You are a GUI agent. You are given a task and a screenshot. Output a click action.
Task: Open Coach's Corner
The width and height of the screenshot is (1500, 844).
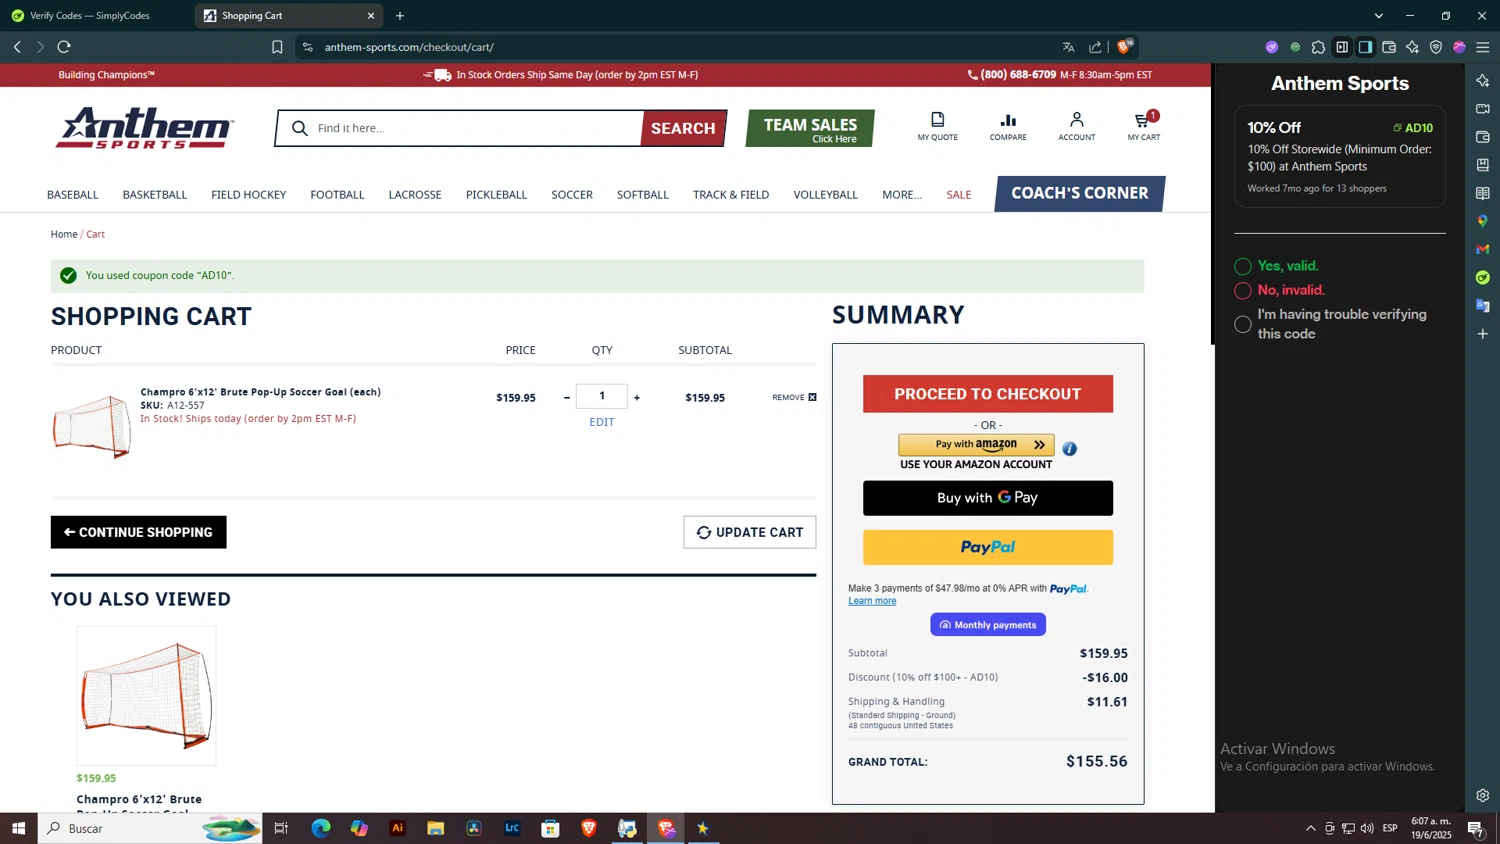pos(1079,193)
